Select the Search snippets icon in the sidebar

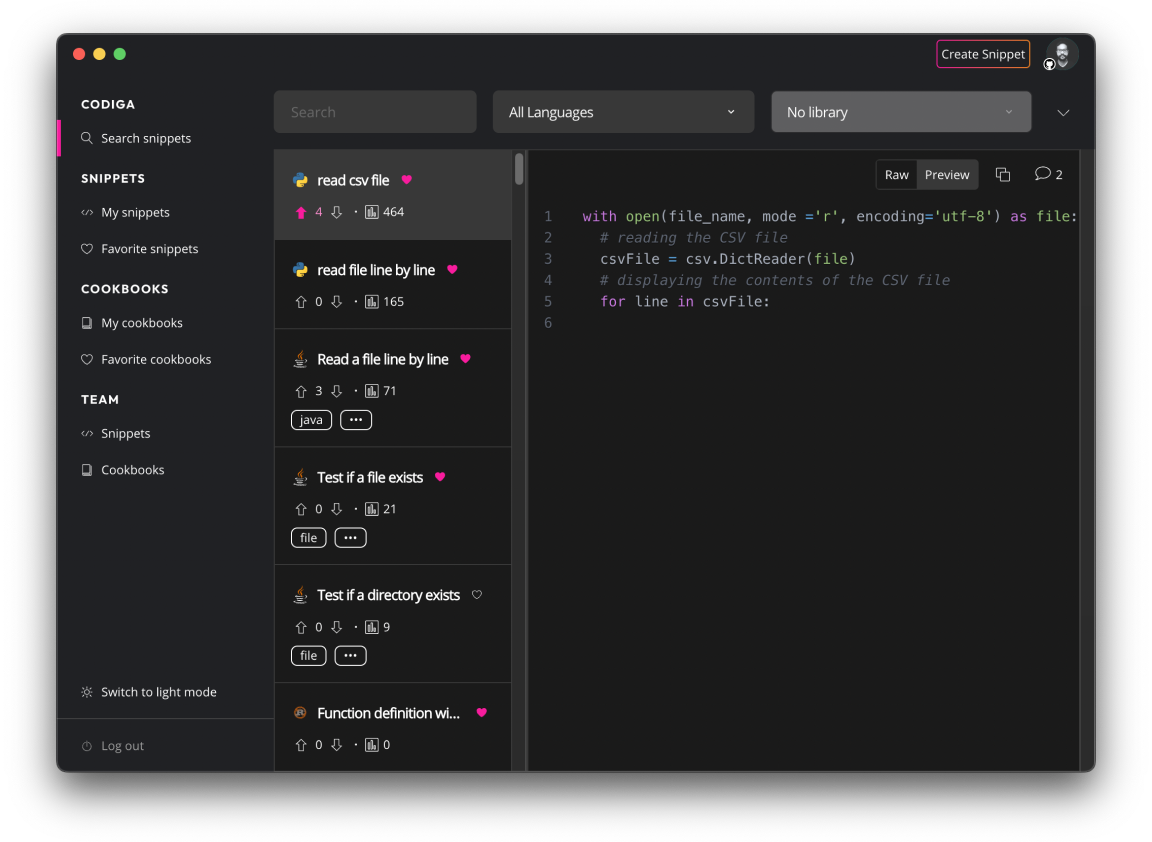click(88, 138)
